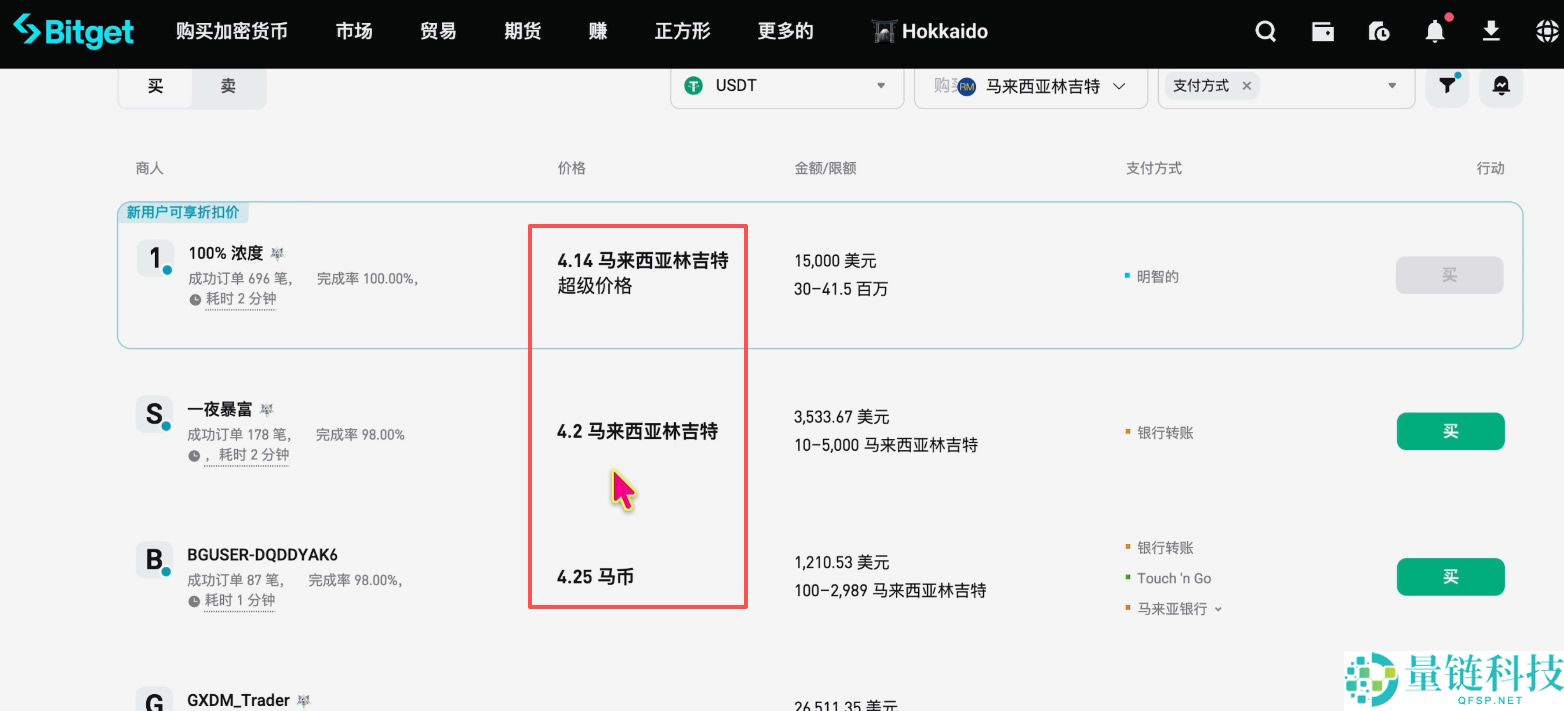The image size is (1564, 711).
Task: Select the 买 (buy) tab
Action: 155,87
